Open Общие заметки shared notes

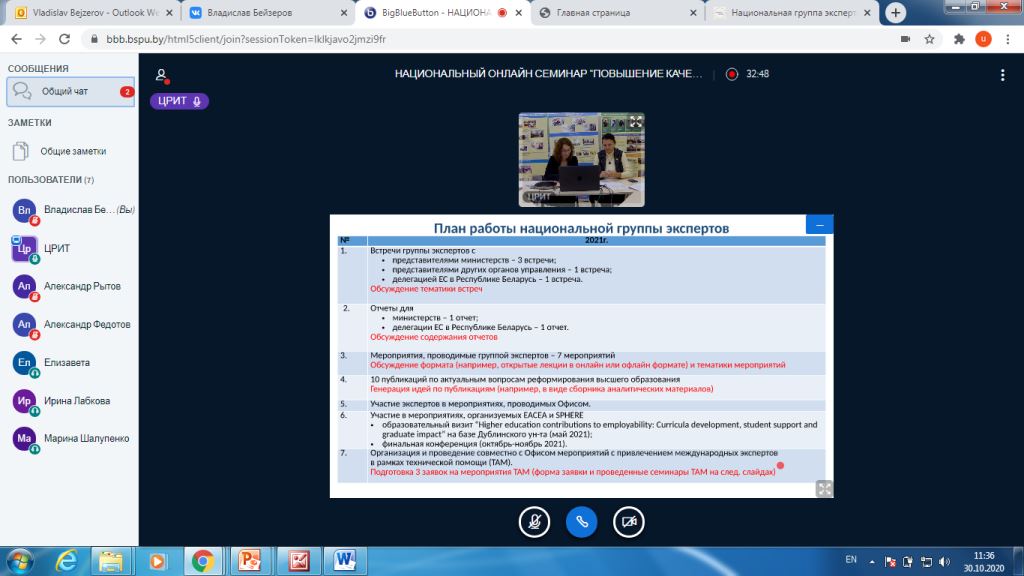[70, 152]
